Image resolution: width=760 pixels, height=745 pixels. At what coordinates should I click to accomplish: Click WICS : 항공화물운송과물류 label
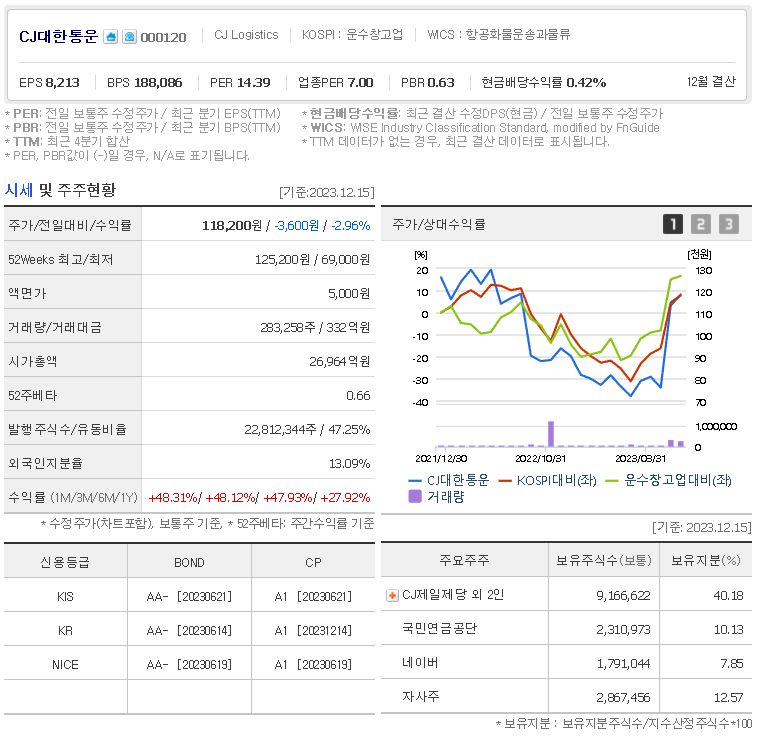499,35
